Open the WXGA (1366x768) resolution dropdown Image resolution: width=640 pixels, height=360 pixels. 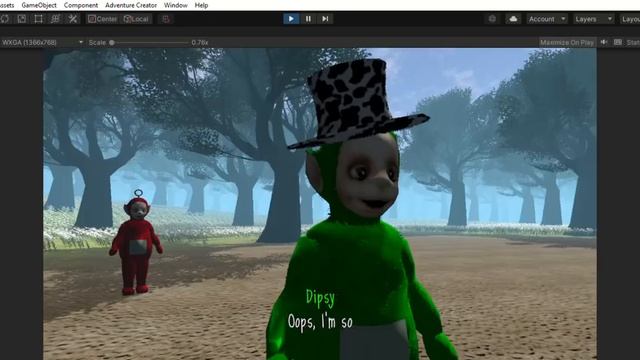tap(42, 42)
